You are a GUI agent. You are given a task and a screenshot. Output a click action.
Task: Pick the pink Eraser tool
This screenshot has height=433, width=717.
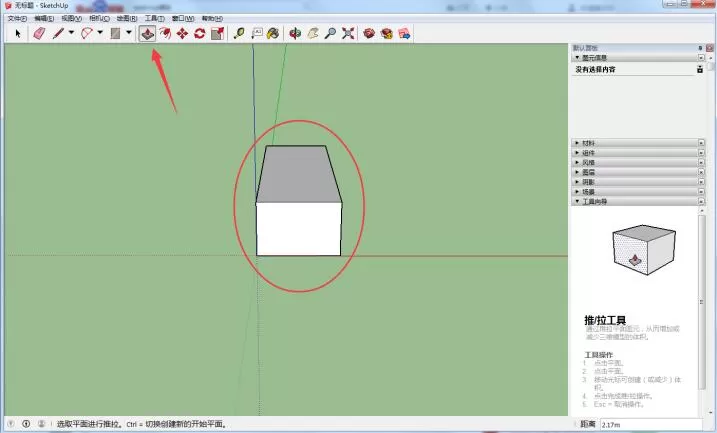coord(39,33)
